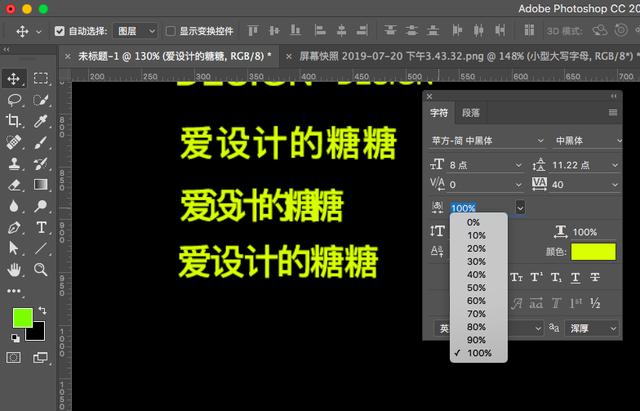Align top edges in options bar

point(253,31)
